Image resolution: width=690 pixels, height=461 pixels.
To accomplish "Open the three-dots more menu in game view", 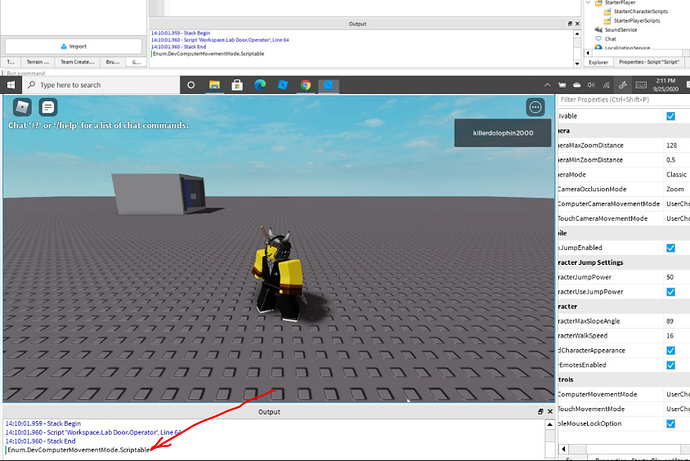I will tap(535, 107).
